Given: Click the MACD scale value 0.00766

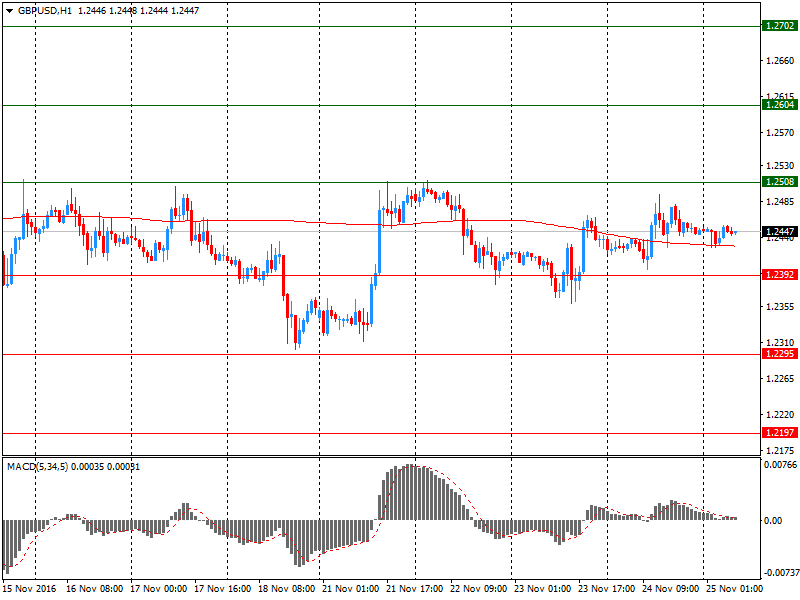Looking at the screenshot, I should point(780,465).
